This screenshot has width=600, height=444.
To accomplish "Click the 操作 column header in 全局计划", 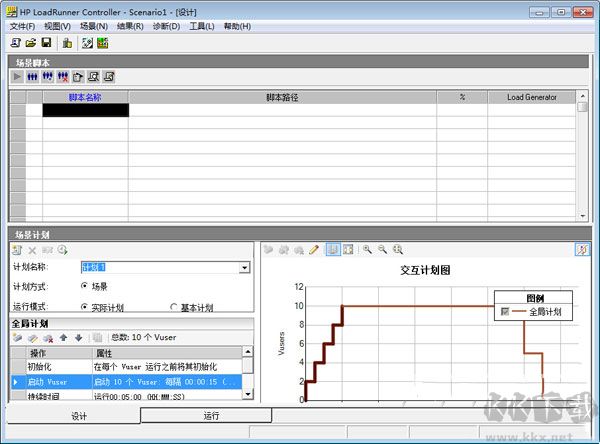I will click(59, 353).
